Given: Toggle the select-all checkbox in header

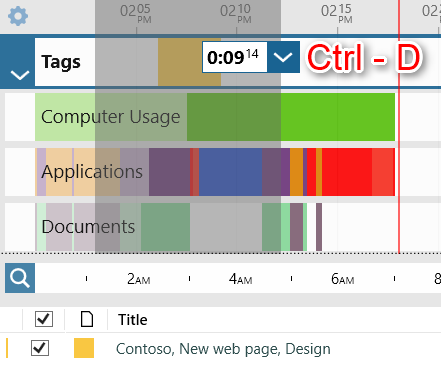Looking at the screenshot, I should click(44, 319).
